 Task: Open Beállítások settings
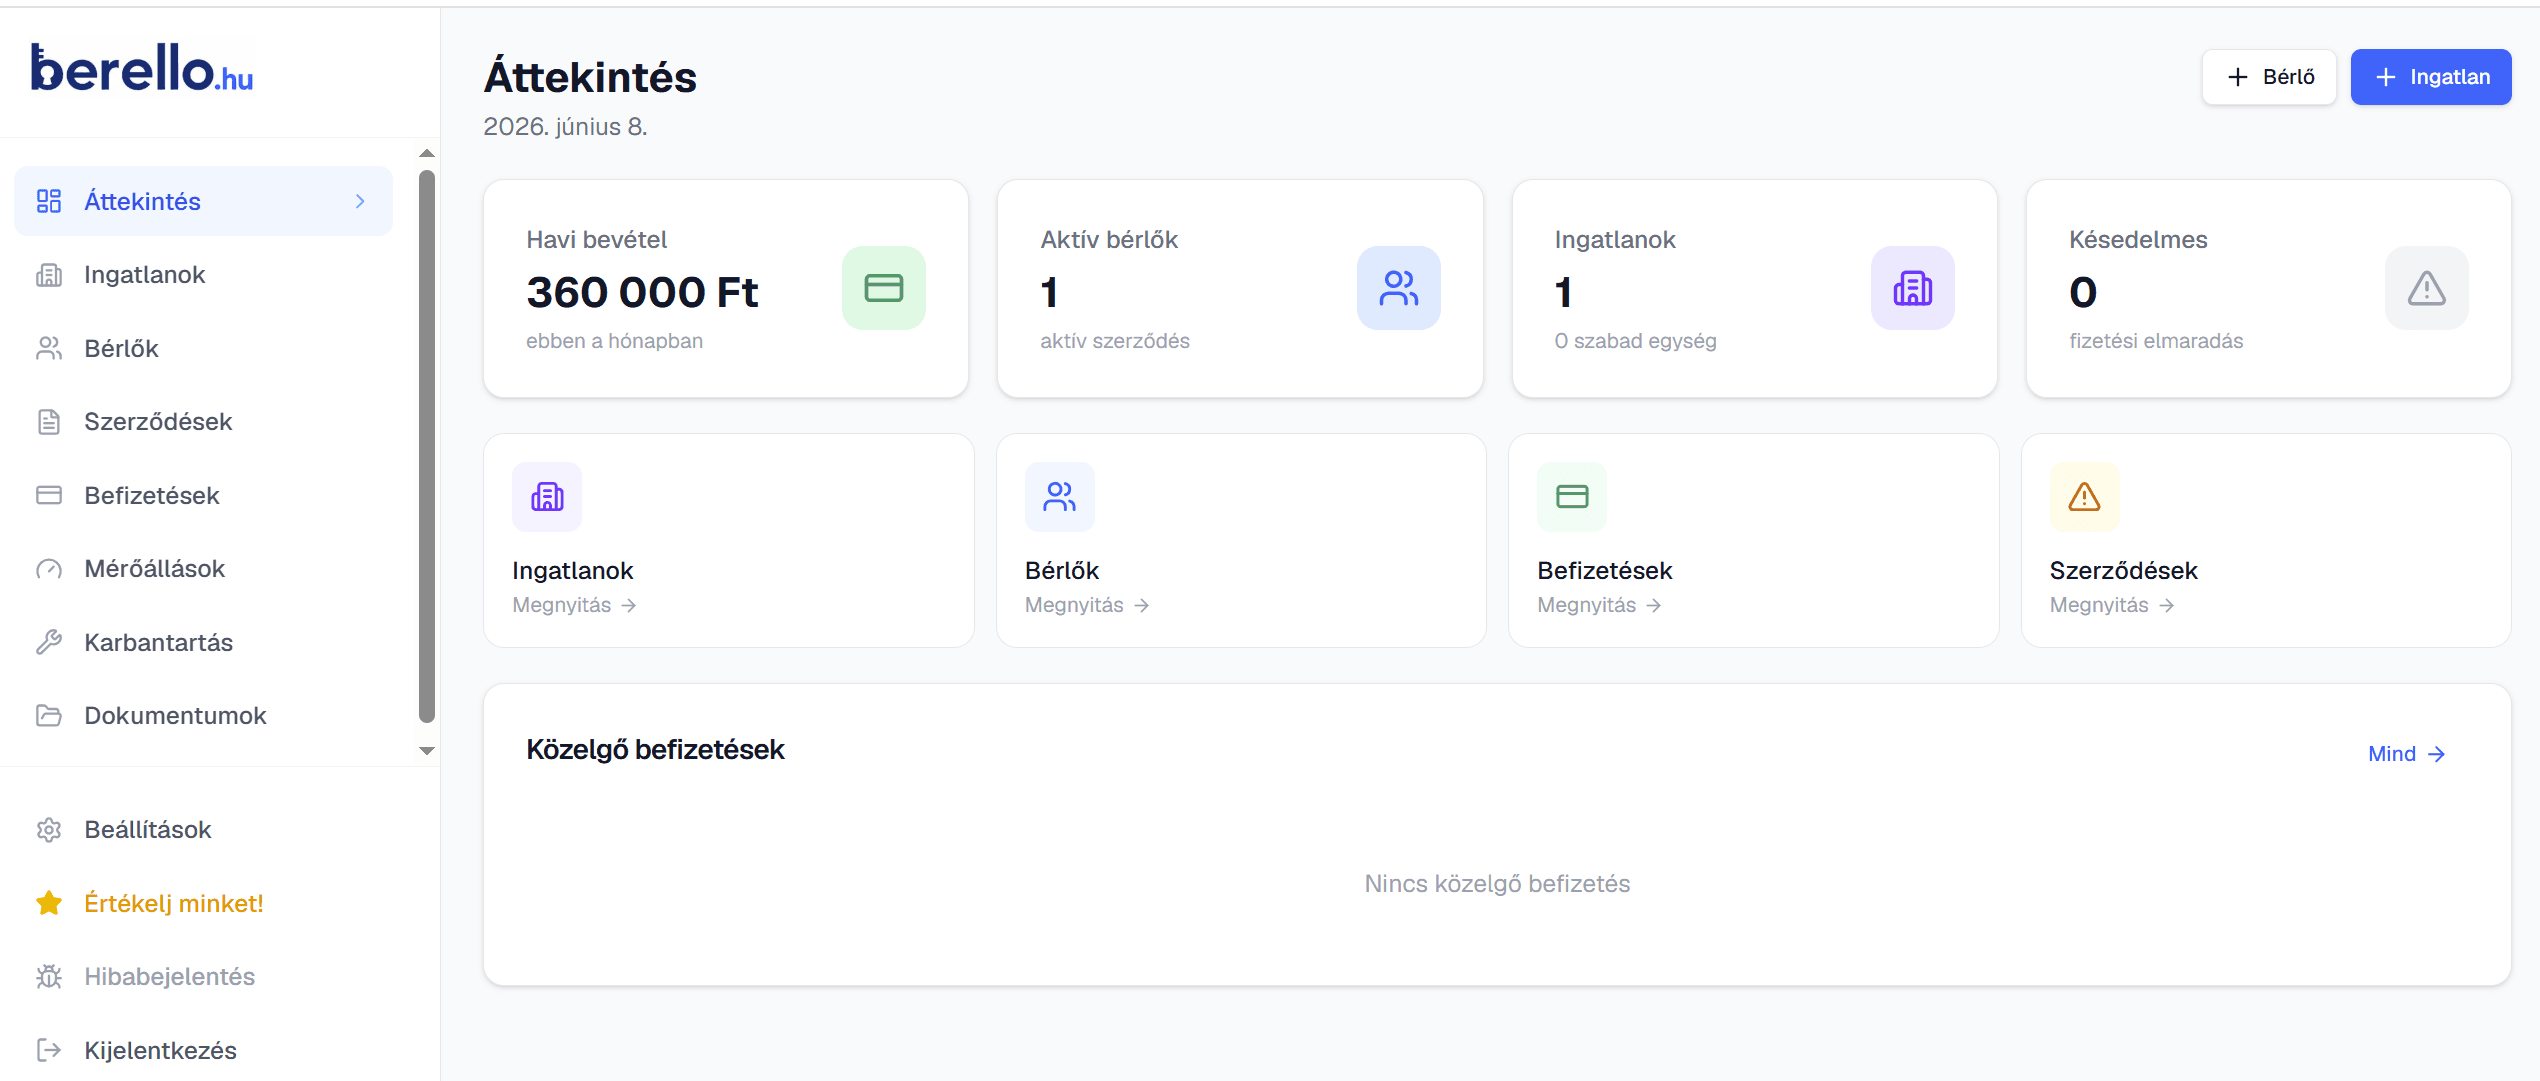pos(204,830)
